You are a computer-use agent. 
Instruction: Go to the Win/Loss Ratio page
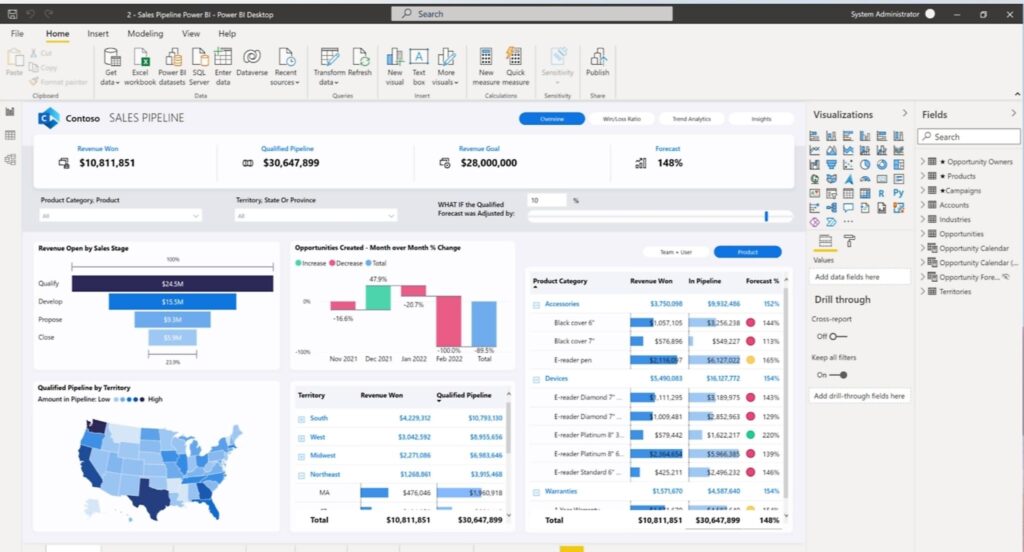click(x=622, y=119)
